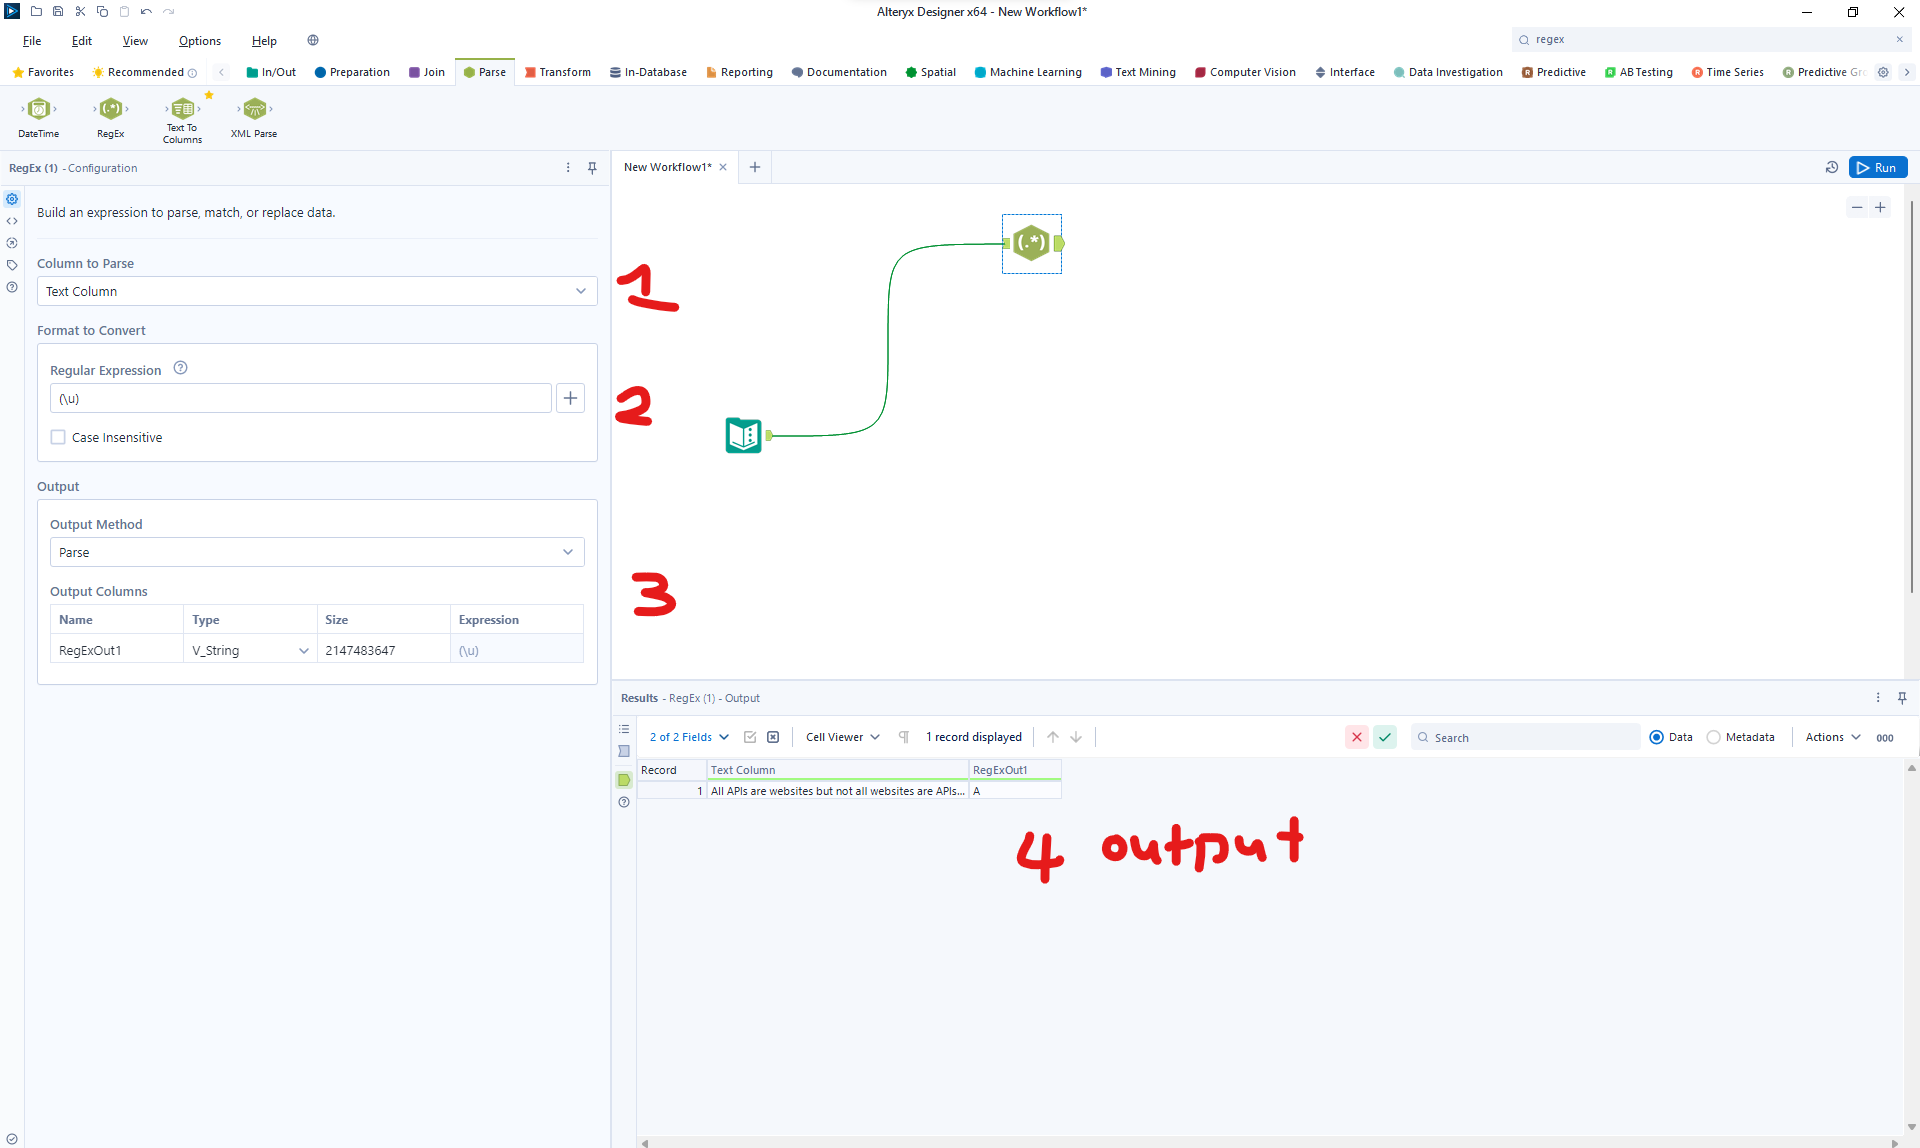Viewport: 1920px width, 1148px height.
Task: Click zoom in on the canvas
Action: click(x=1882, y=208)
